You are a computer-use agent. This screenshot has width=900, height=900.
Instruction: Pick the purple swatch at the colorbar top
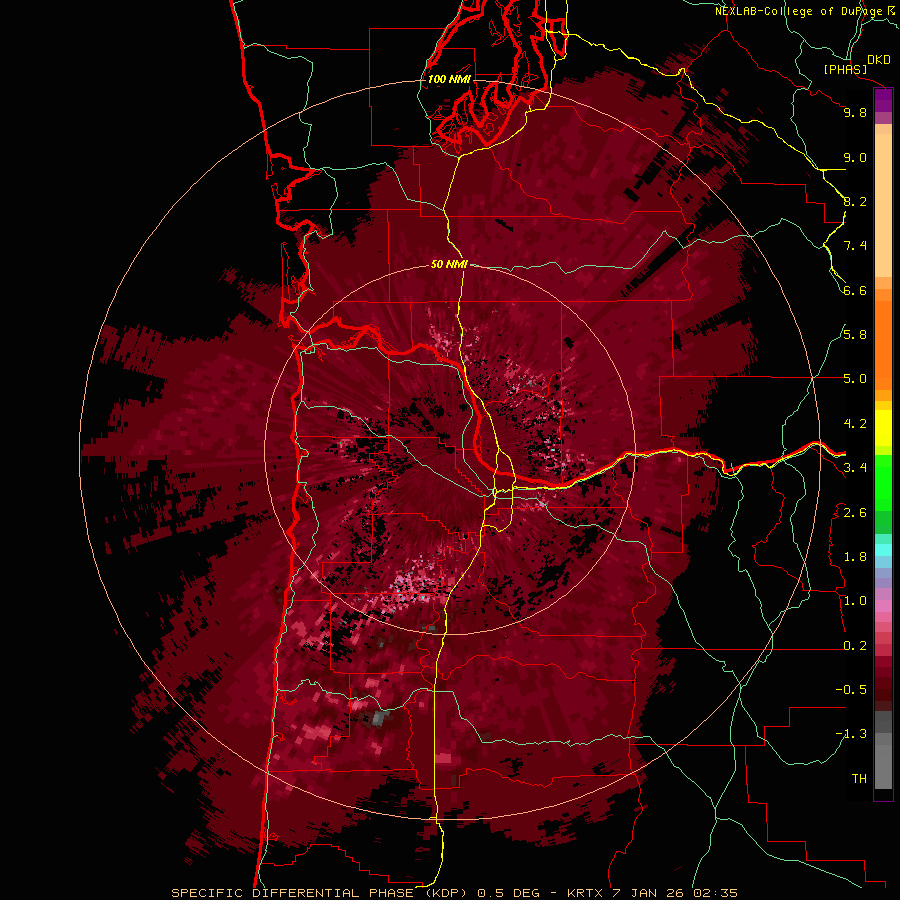coord(883,100)
